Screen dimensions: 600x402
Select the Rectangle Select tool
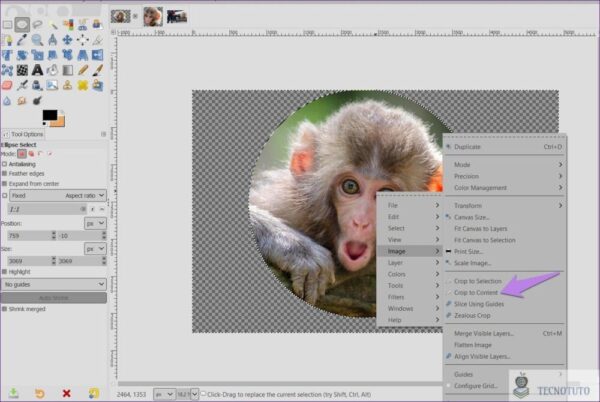(7, 25)
